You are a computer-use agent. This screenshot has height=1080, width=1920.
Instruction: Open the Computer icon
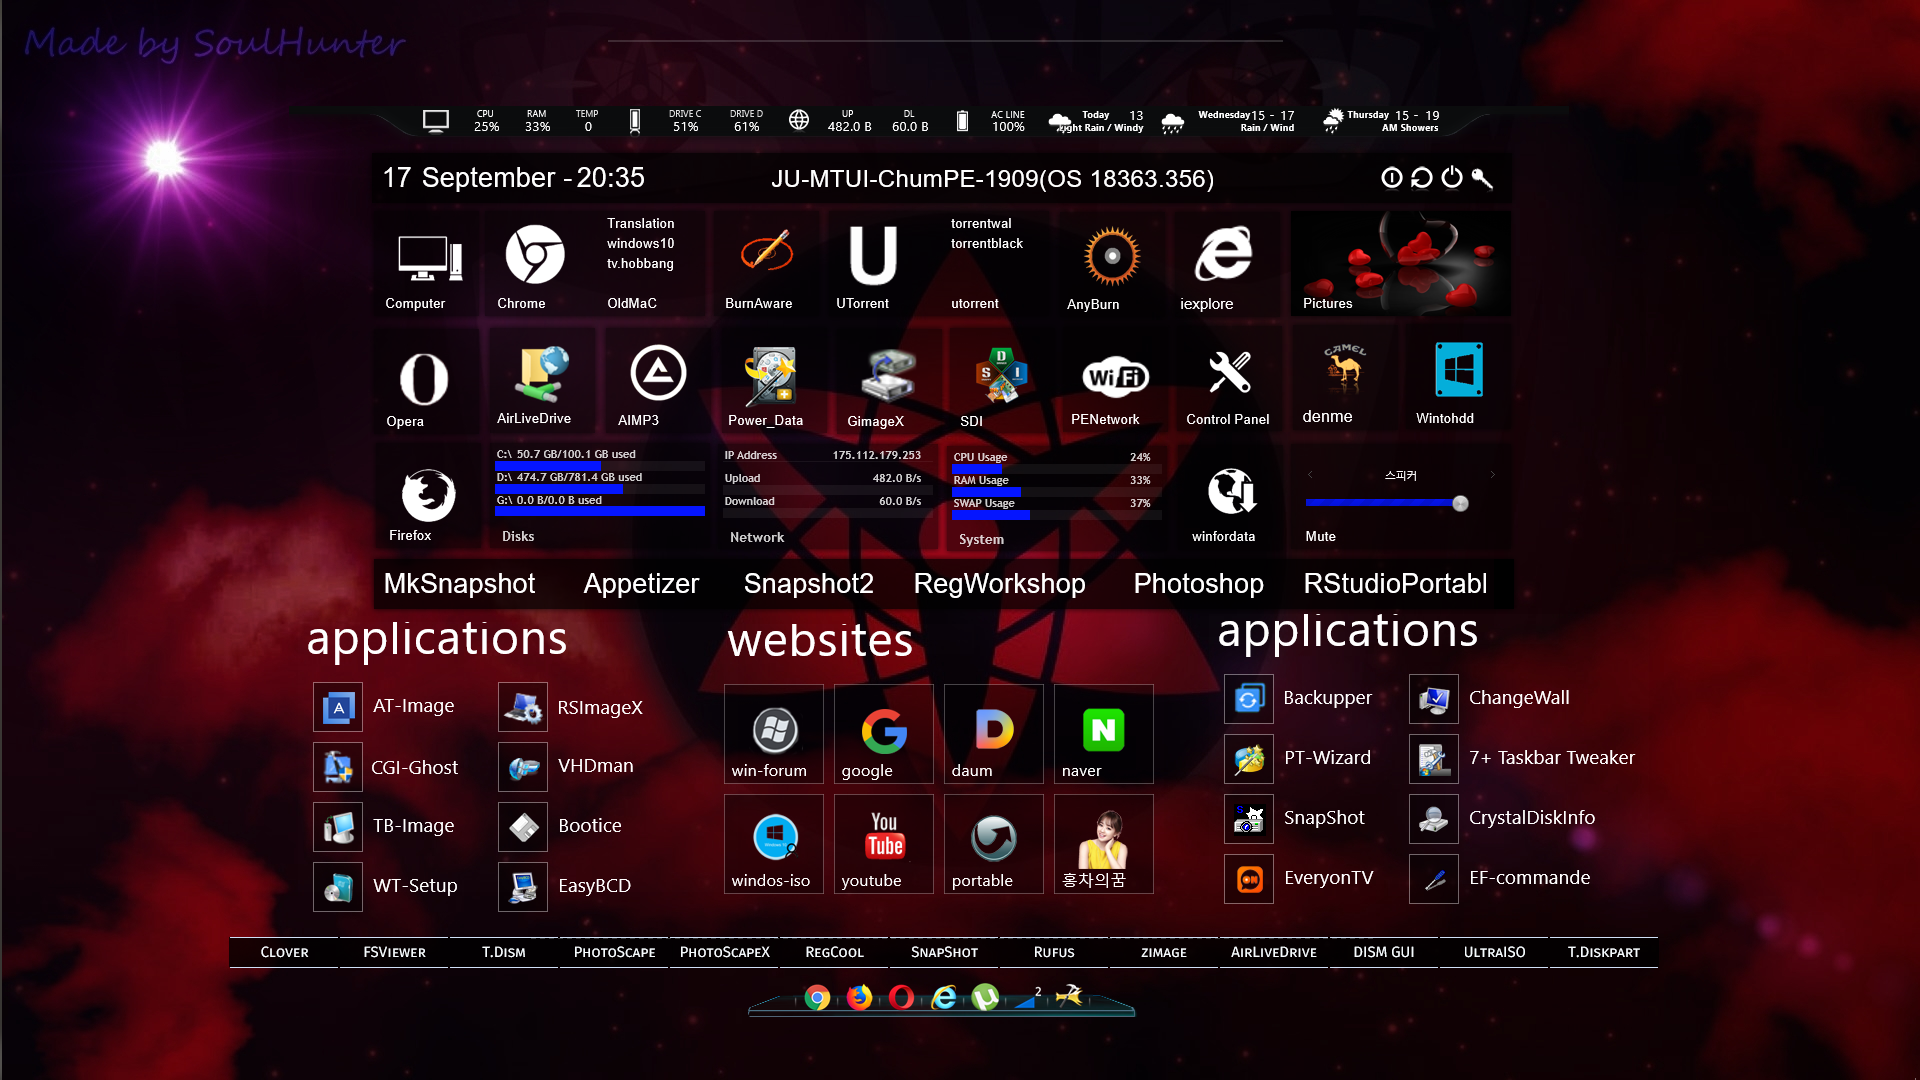429,258
